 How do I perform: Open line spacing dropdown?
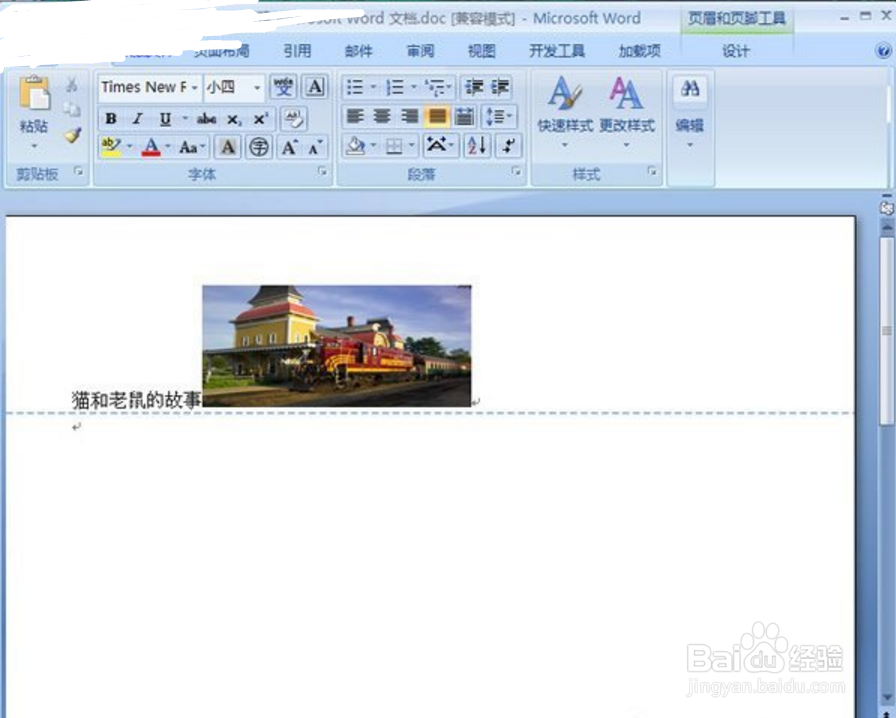[x=499, y=117]
